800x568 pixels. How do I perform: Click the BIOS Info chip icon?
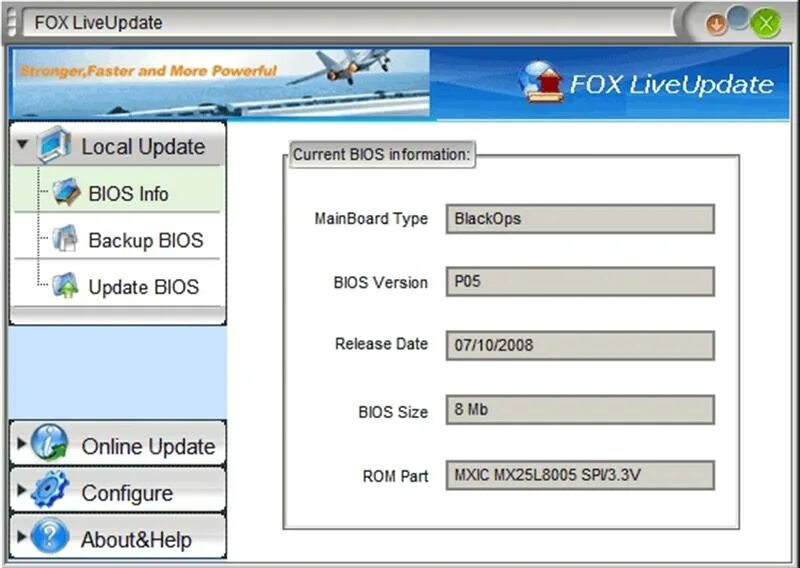66,192
